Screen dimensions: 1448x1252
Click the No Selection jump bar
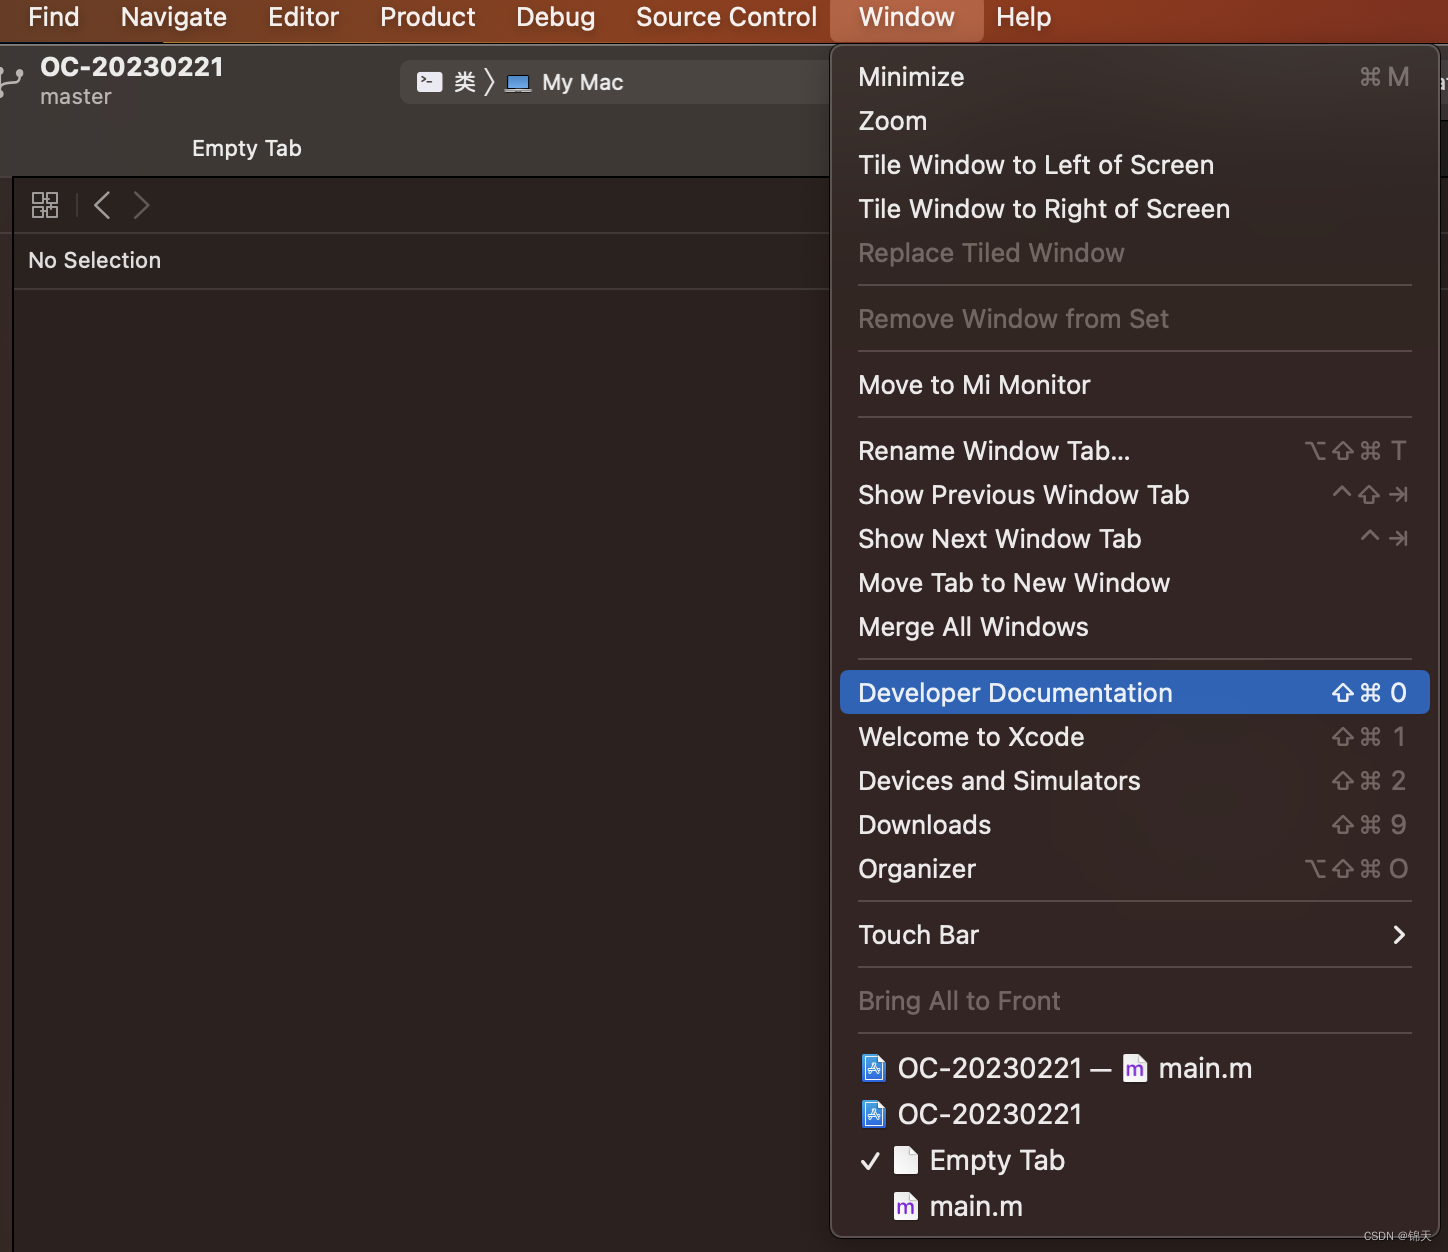94,260
